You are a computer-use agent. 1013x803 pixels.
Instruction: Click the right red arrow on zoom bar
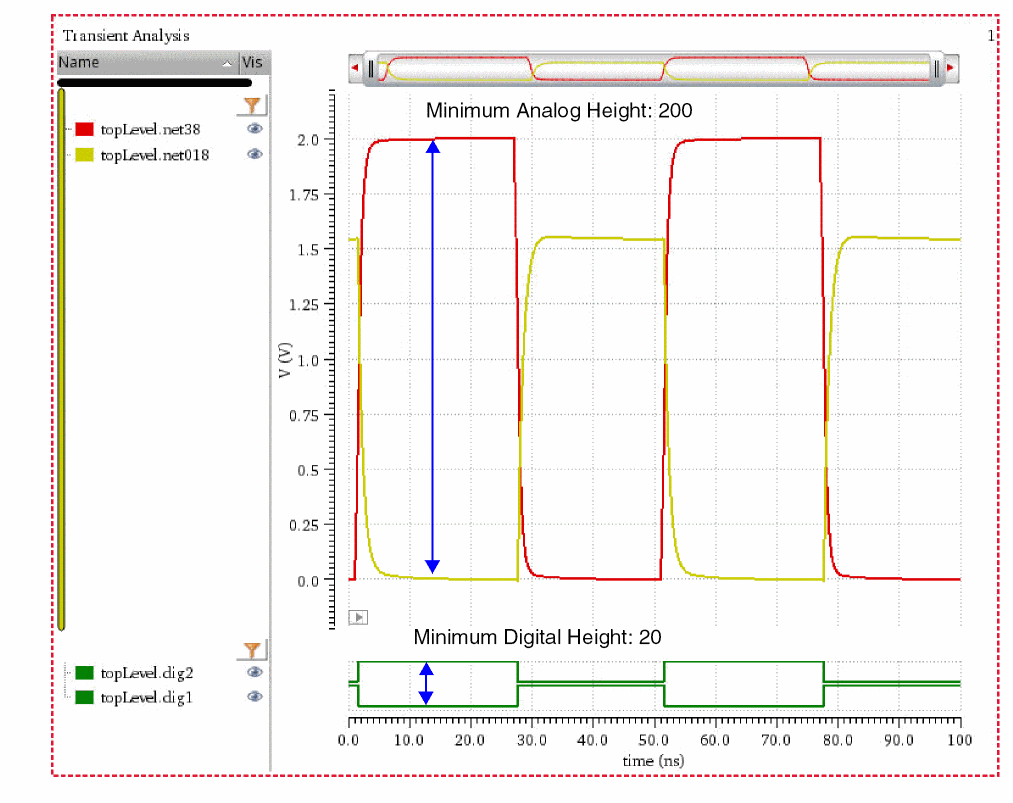pos(951,68)
